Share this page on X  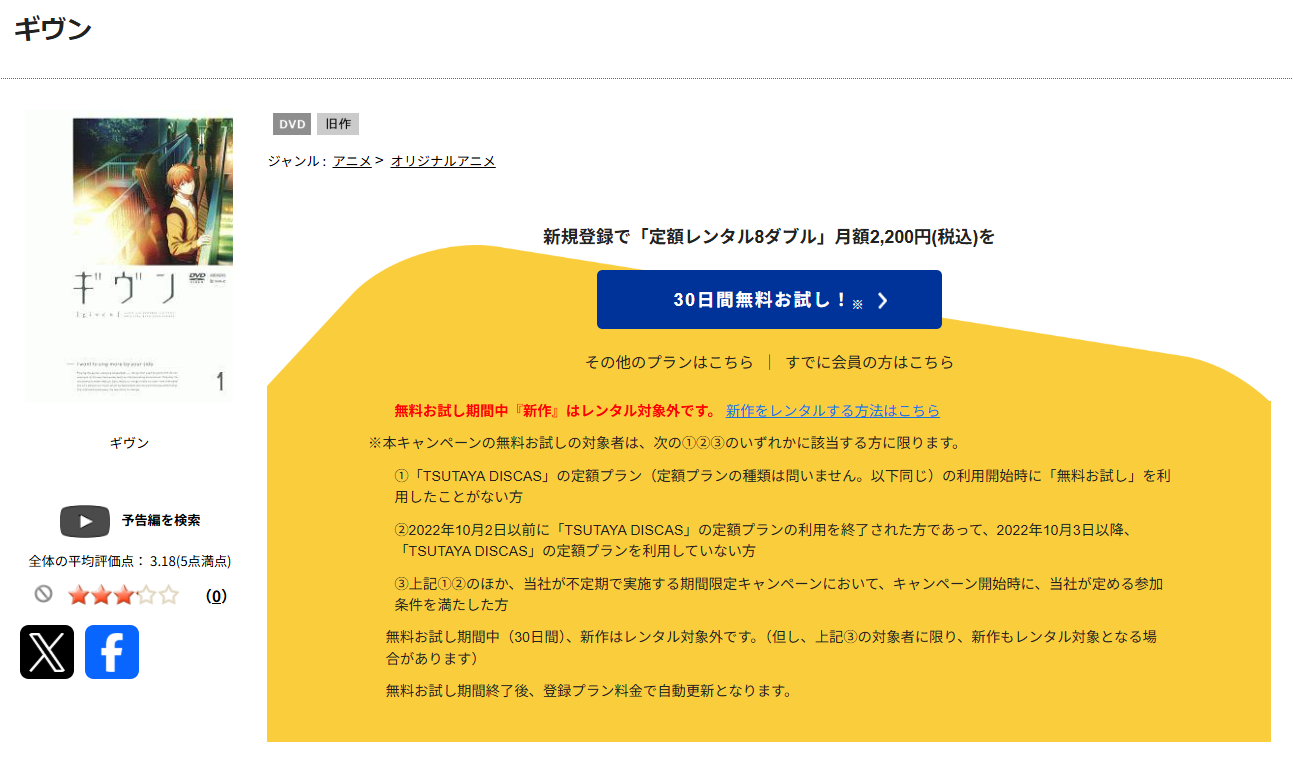pos(47,652)
